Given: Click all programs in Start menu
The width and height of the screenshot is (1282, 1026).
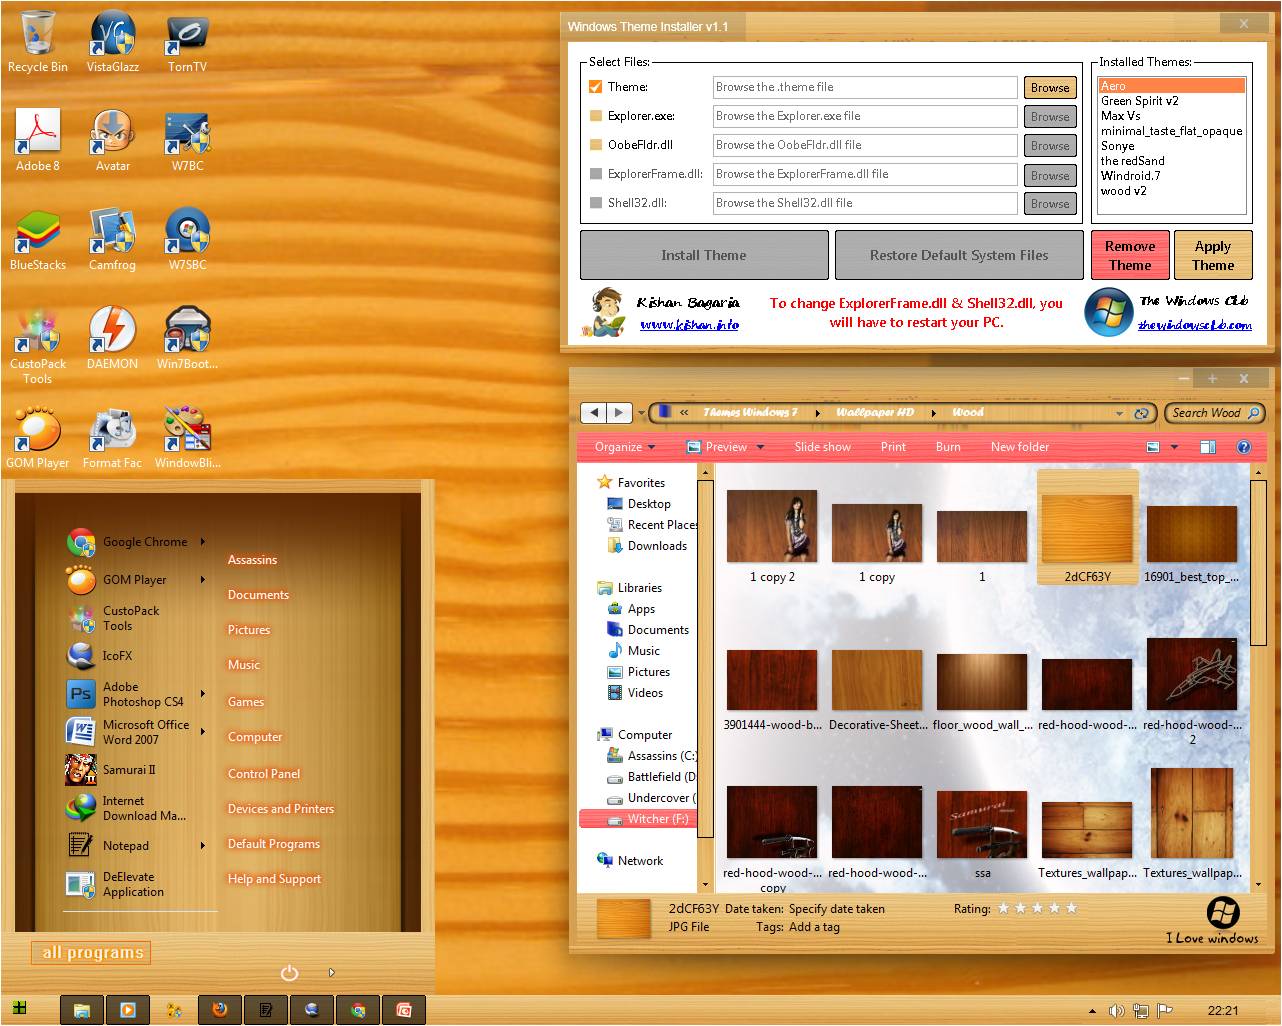Looking at the screenshot, I should click(92, 953).
